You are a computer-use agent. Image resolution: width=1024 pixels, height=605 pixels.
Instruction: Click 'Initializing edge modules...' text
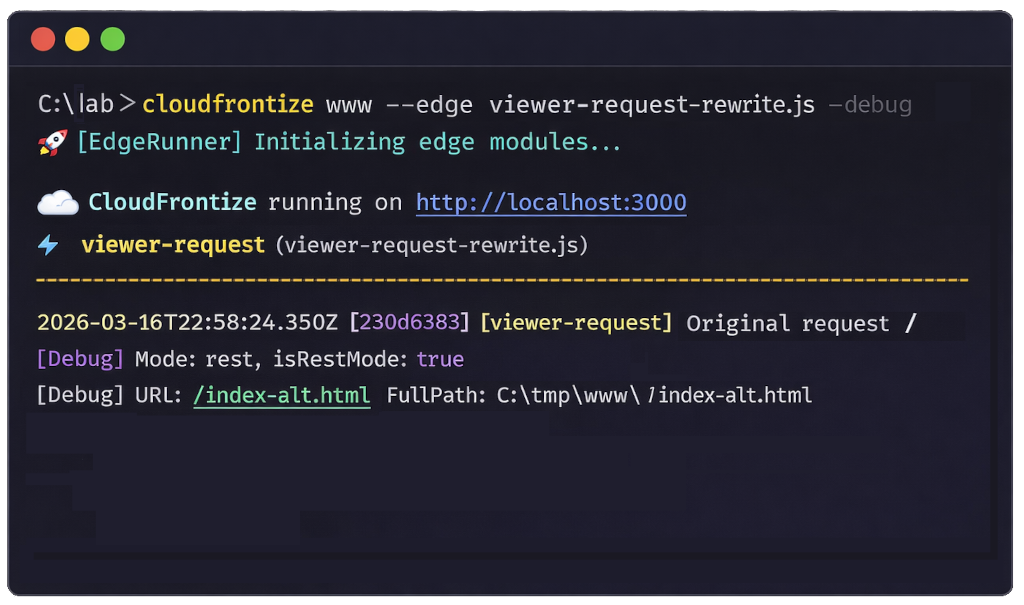point(438,142)
